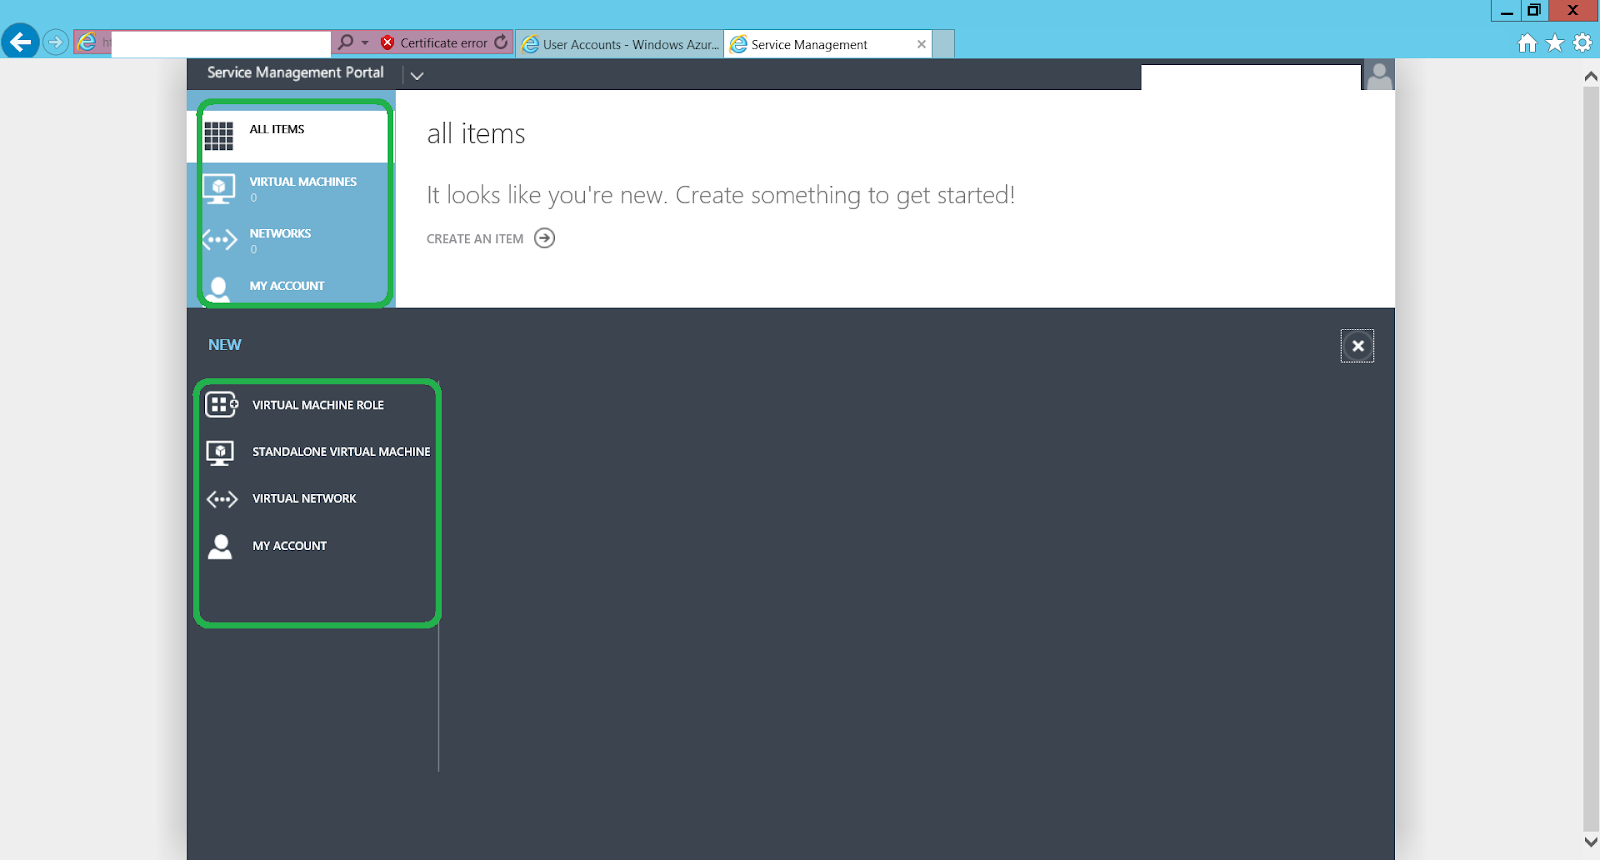This screenshot has height=860, width=1600.
Task: Refresh the page with the reload icon
Action: [501, 42]
